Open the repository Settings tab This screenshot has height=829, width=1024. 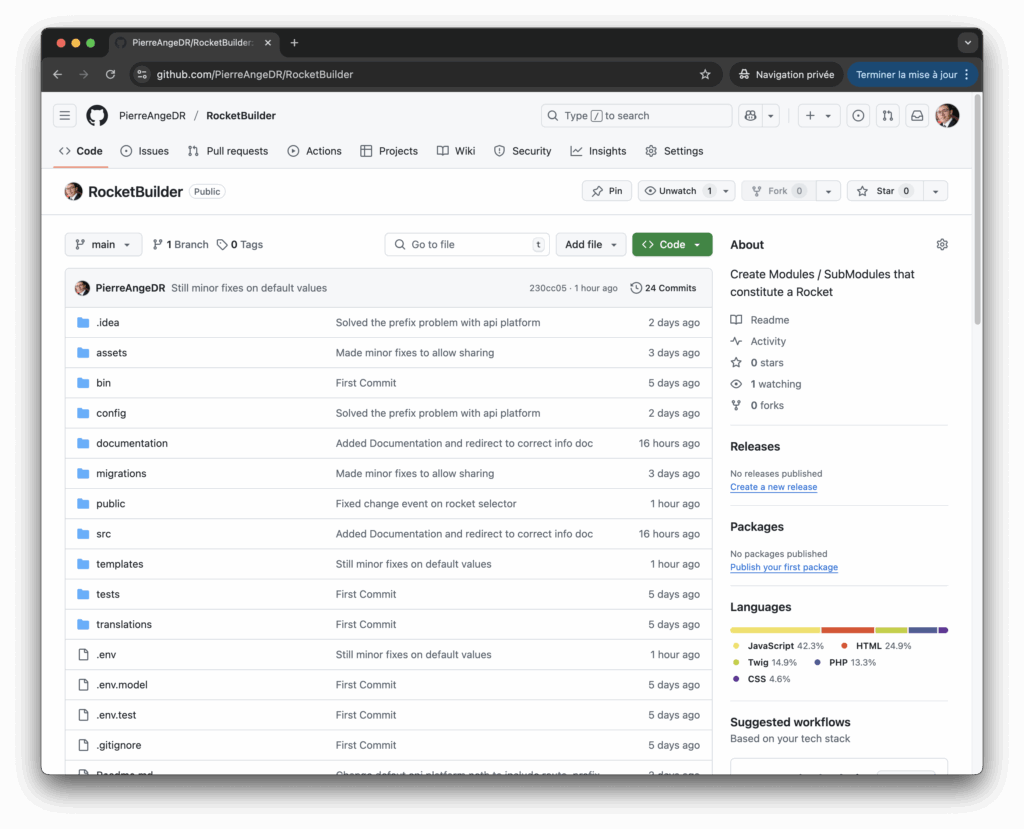point(674,151)
